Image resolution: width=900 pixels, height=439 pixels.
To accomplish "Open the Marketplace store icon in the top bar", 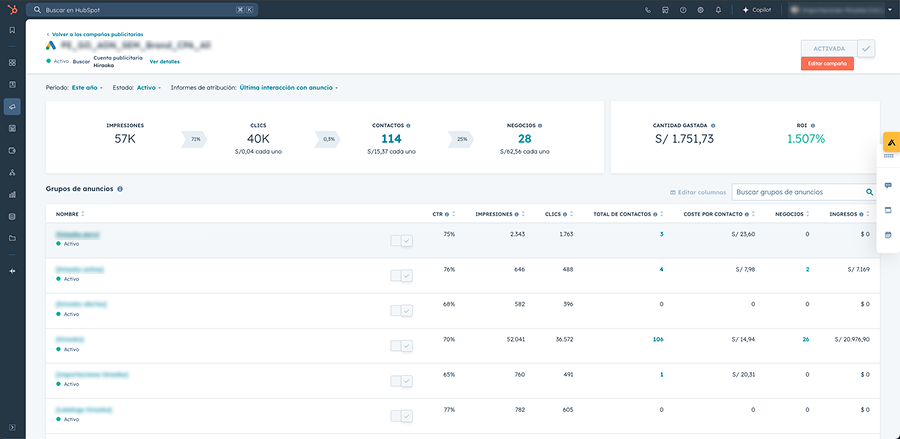I will tap(665, 10).
